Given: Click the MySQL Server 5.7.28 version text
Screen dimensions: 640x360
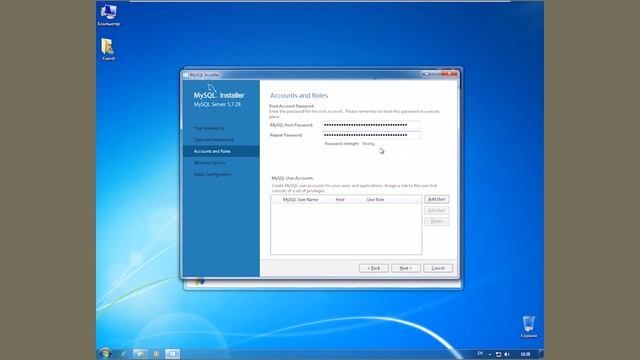Looking at the screenshot, I should 217,104.
